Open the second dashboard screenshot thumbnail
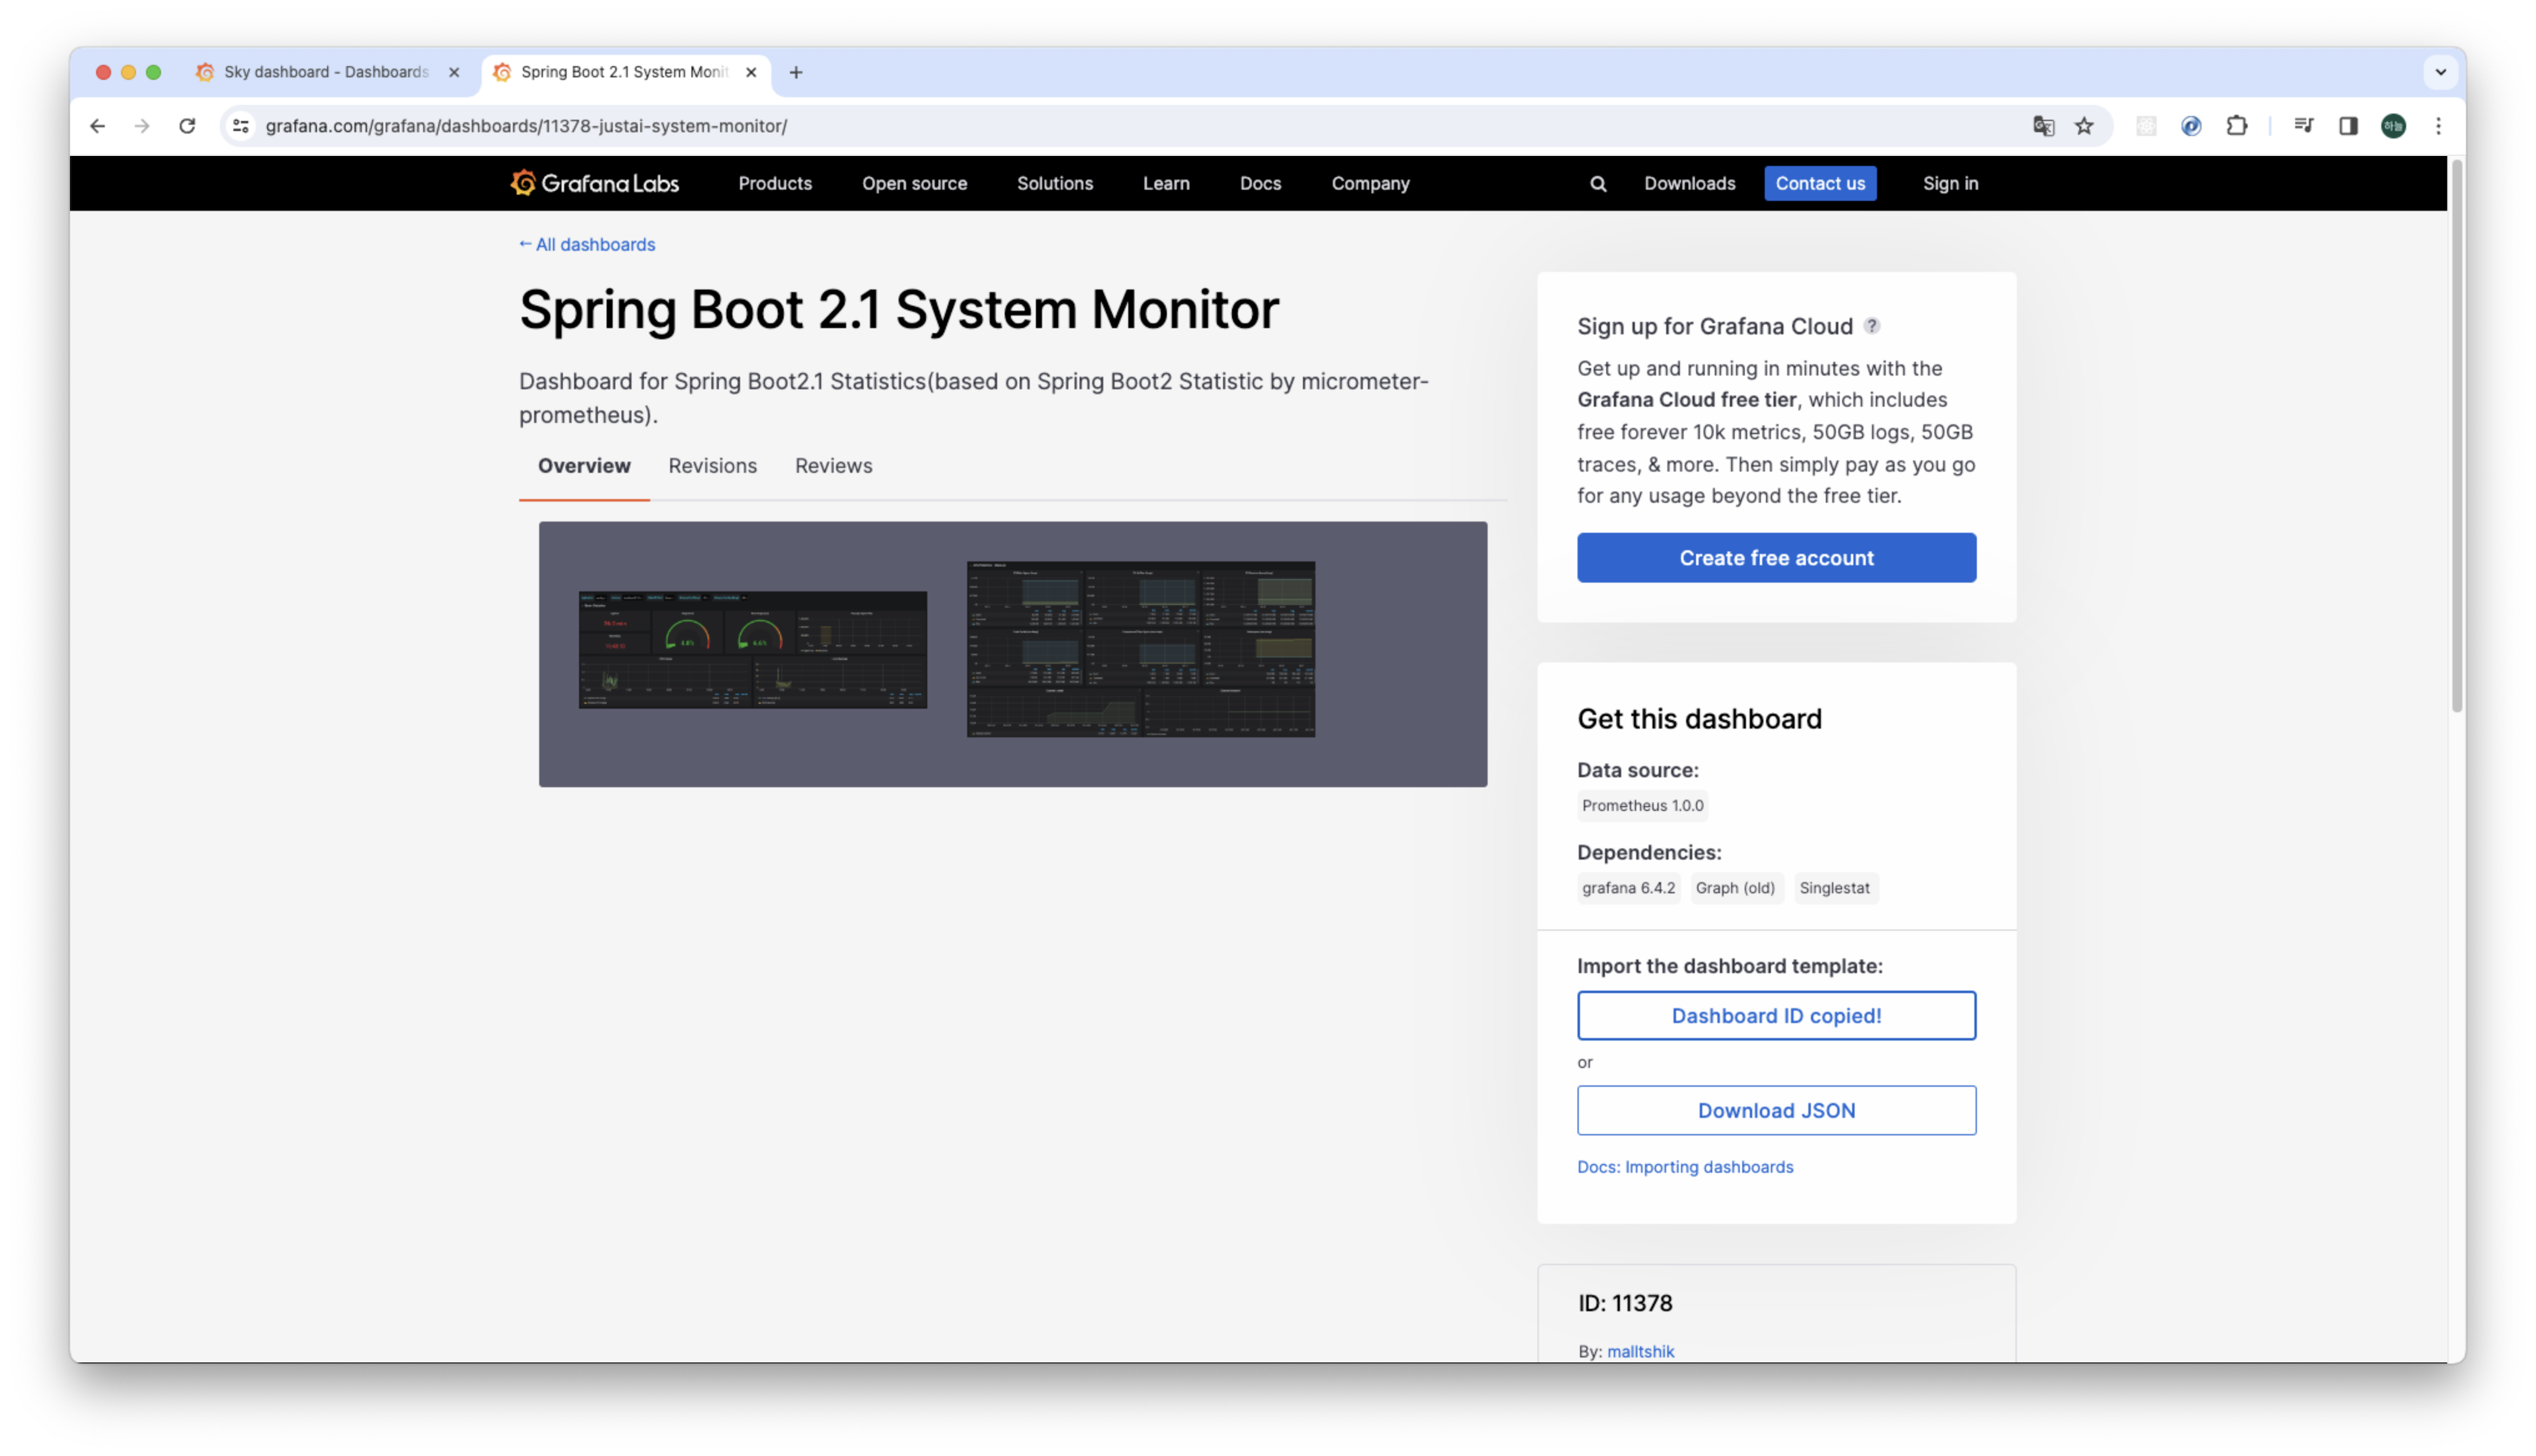The image size is (2536, 1456). [1140, 649]
